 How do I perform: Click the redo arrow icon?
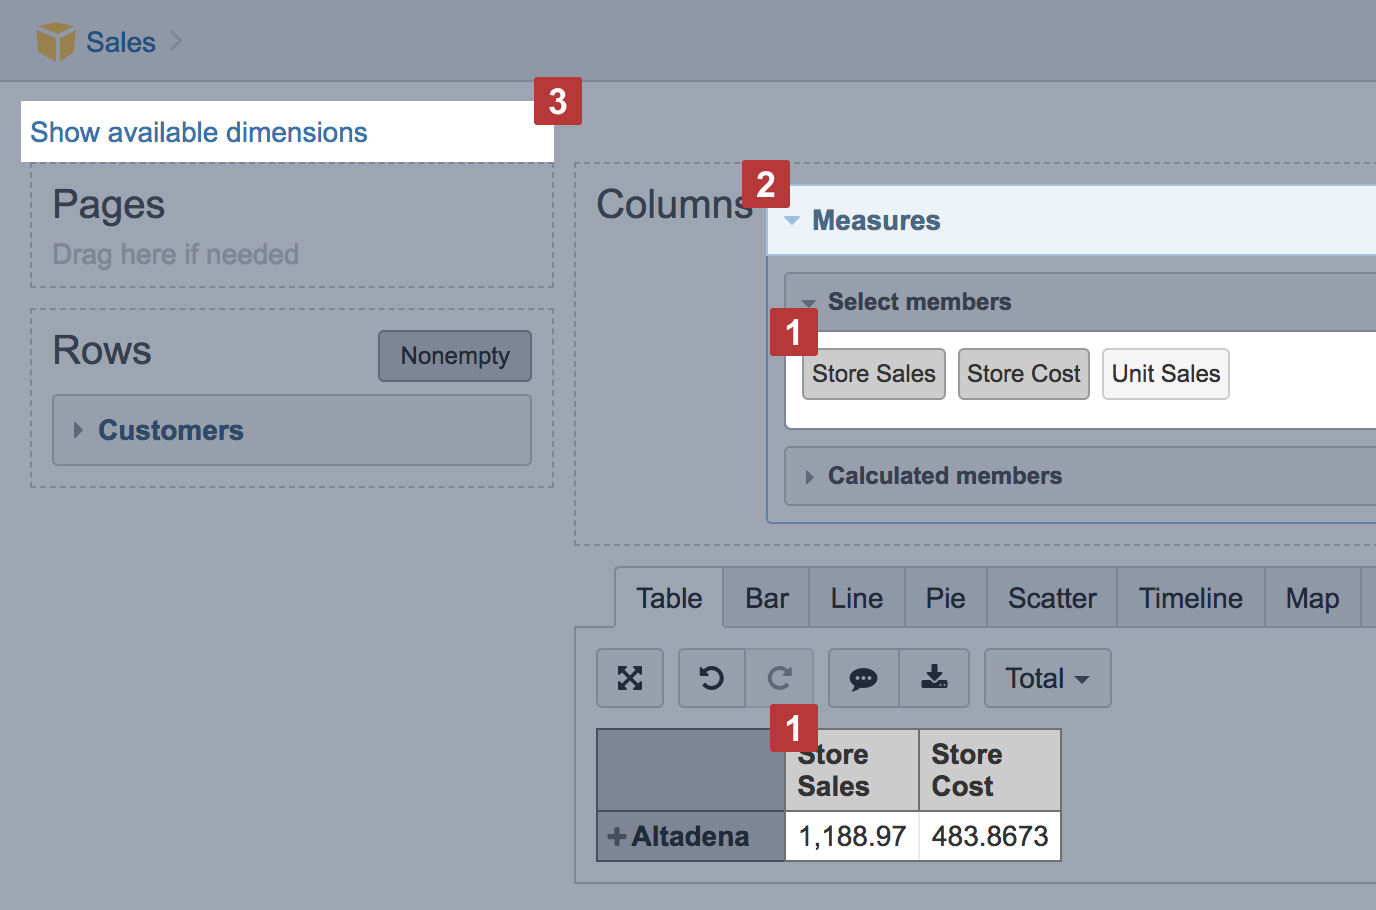coord(780,678)
